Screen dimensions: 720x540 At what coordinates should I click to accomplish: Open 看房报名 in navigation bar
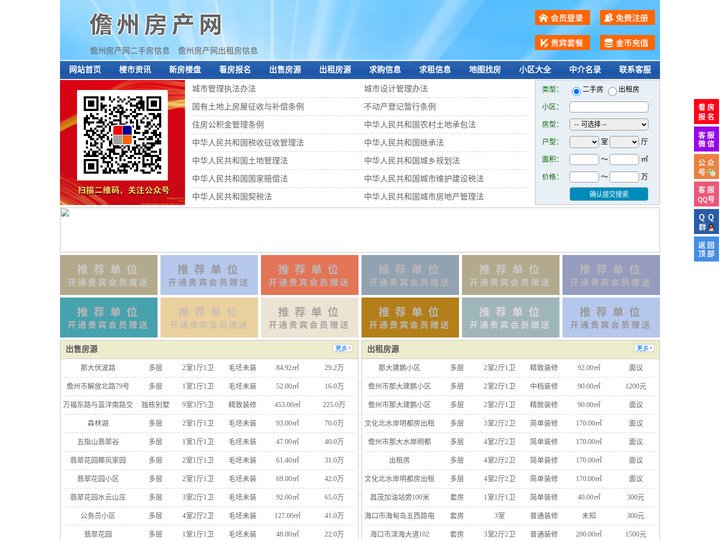[x=235, y=70]
